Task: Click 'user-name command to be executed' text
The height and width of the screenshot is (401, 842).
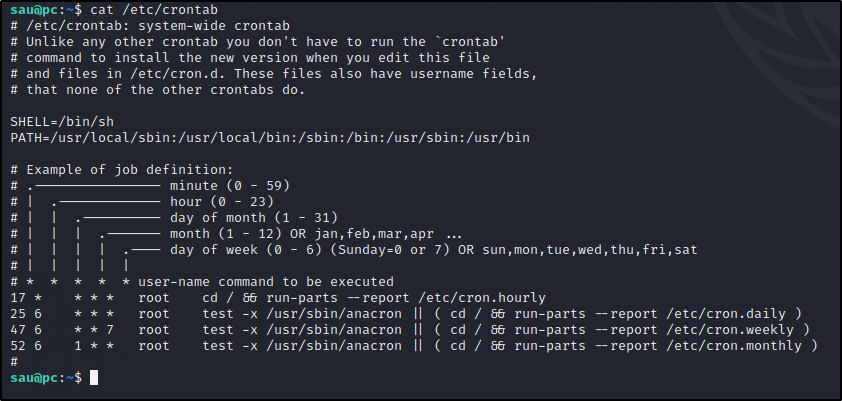Action: pos(266,282)
